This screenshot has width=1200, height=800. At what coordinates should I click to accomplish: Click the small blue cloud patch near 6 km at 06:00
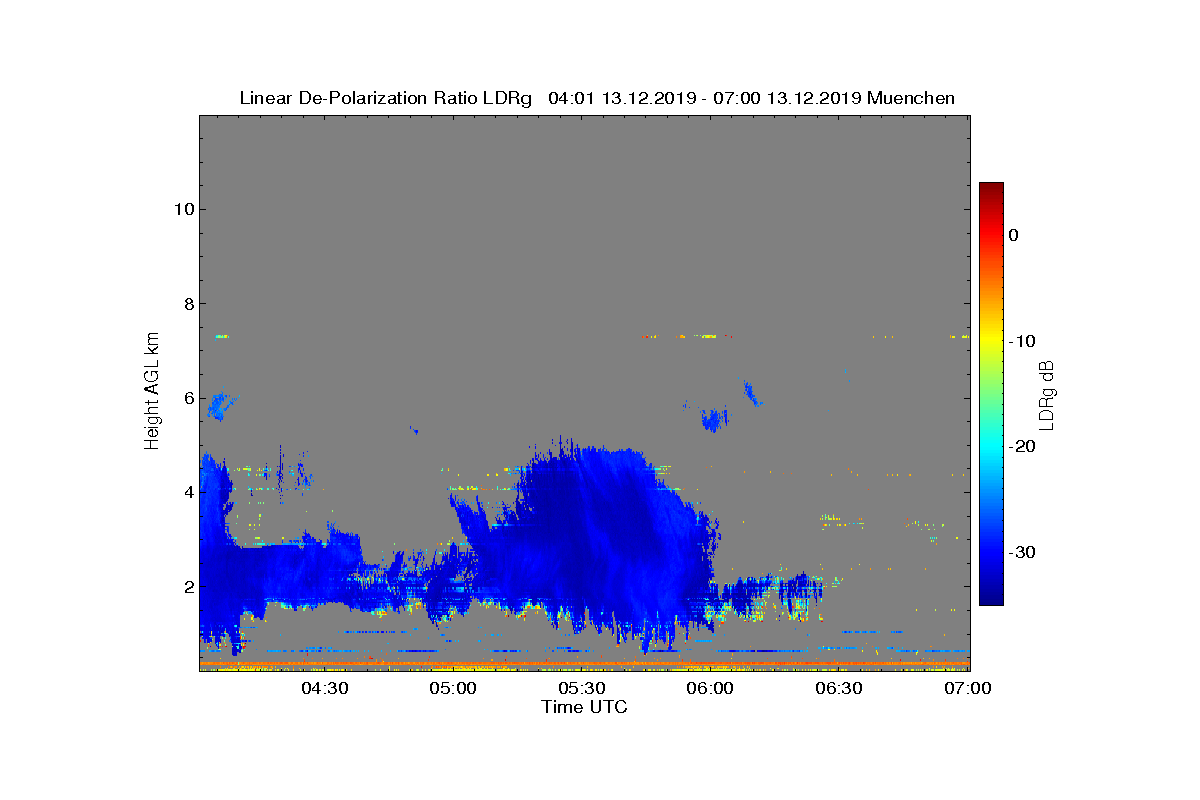713,419
